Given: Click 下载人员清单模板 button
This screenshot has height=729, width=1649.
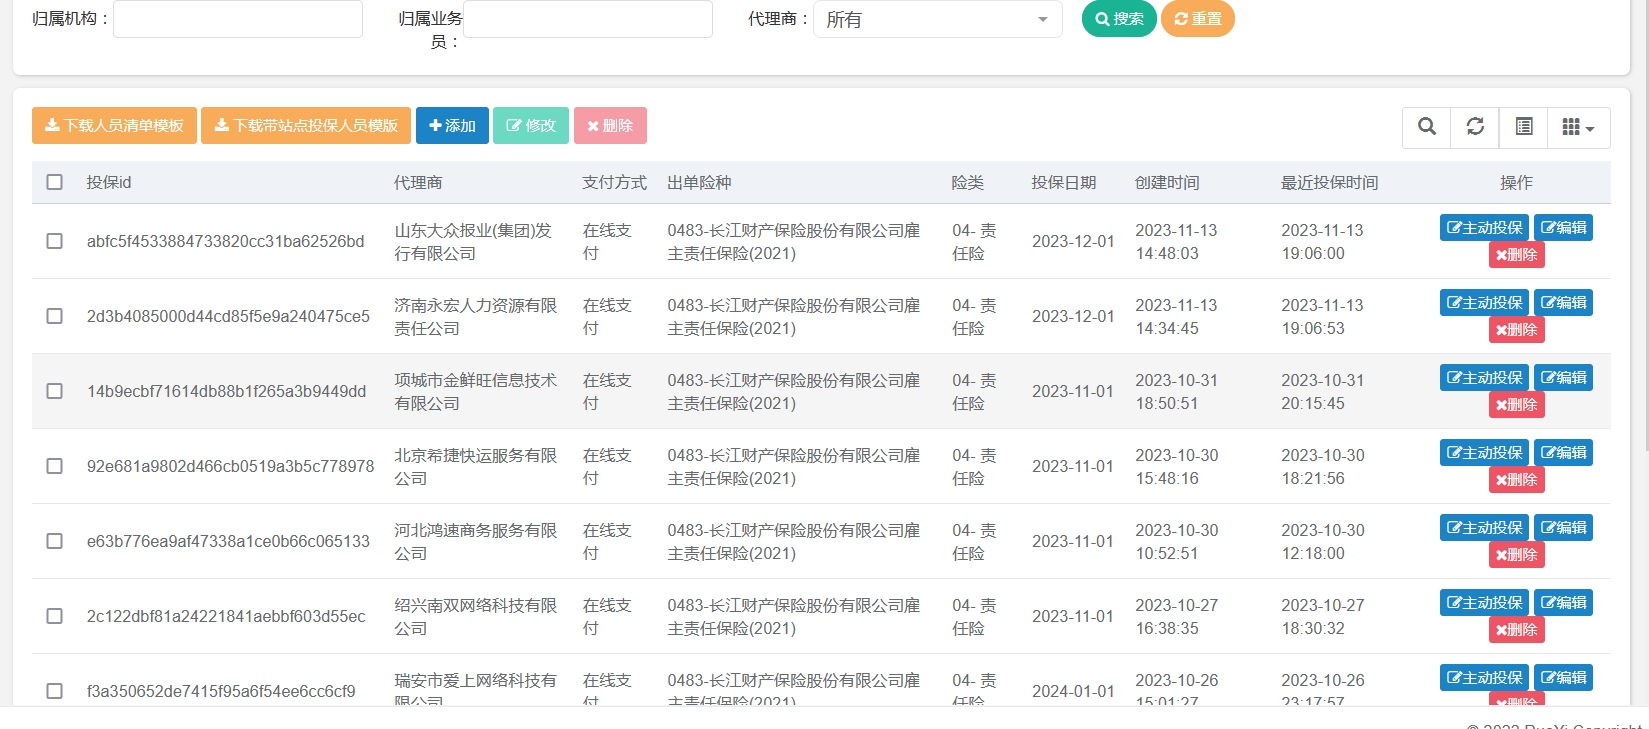Looking at the screenshot, I should pos(114,126).
